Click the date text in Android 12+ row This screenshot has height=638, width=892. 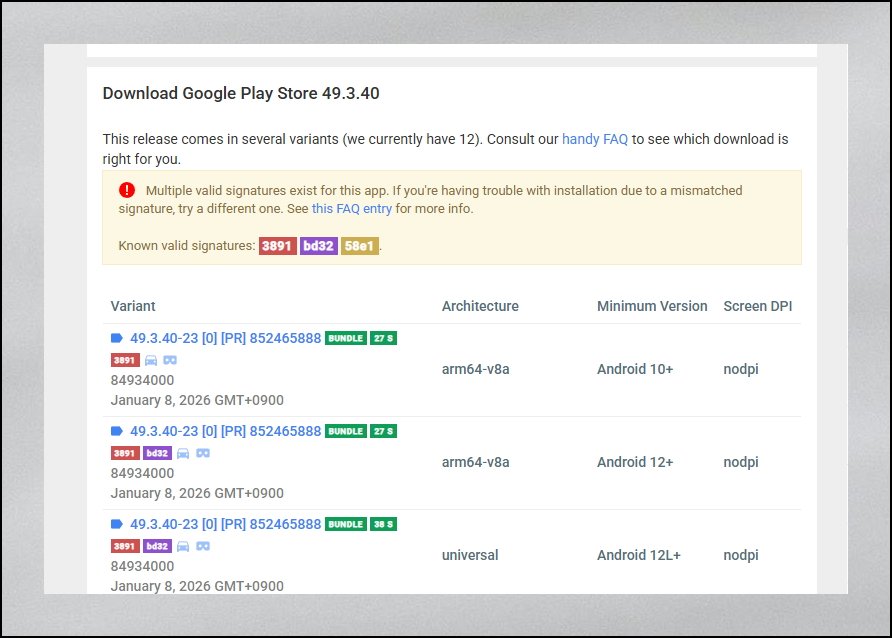coord(197,494)
